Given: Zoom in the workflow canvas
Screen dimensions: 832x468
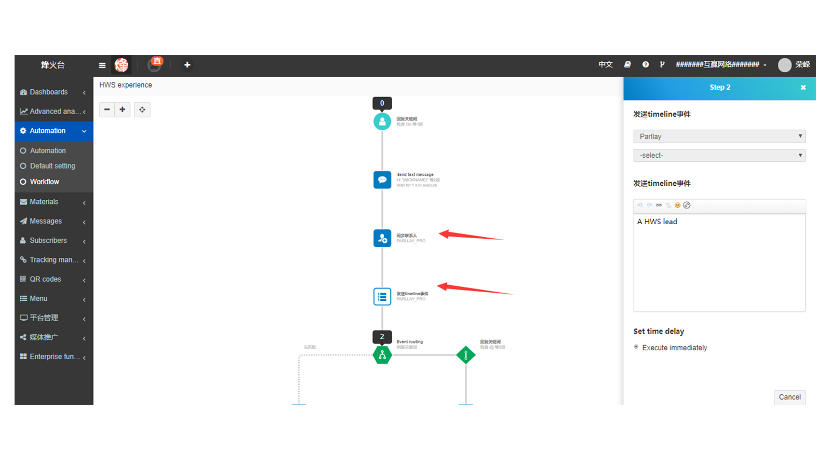Looking at the screenshot, I should 123,109.
